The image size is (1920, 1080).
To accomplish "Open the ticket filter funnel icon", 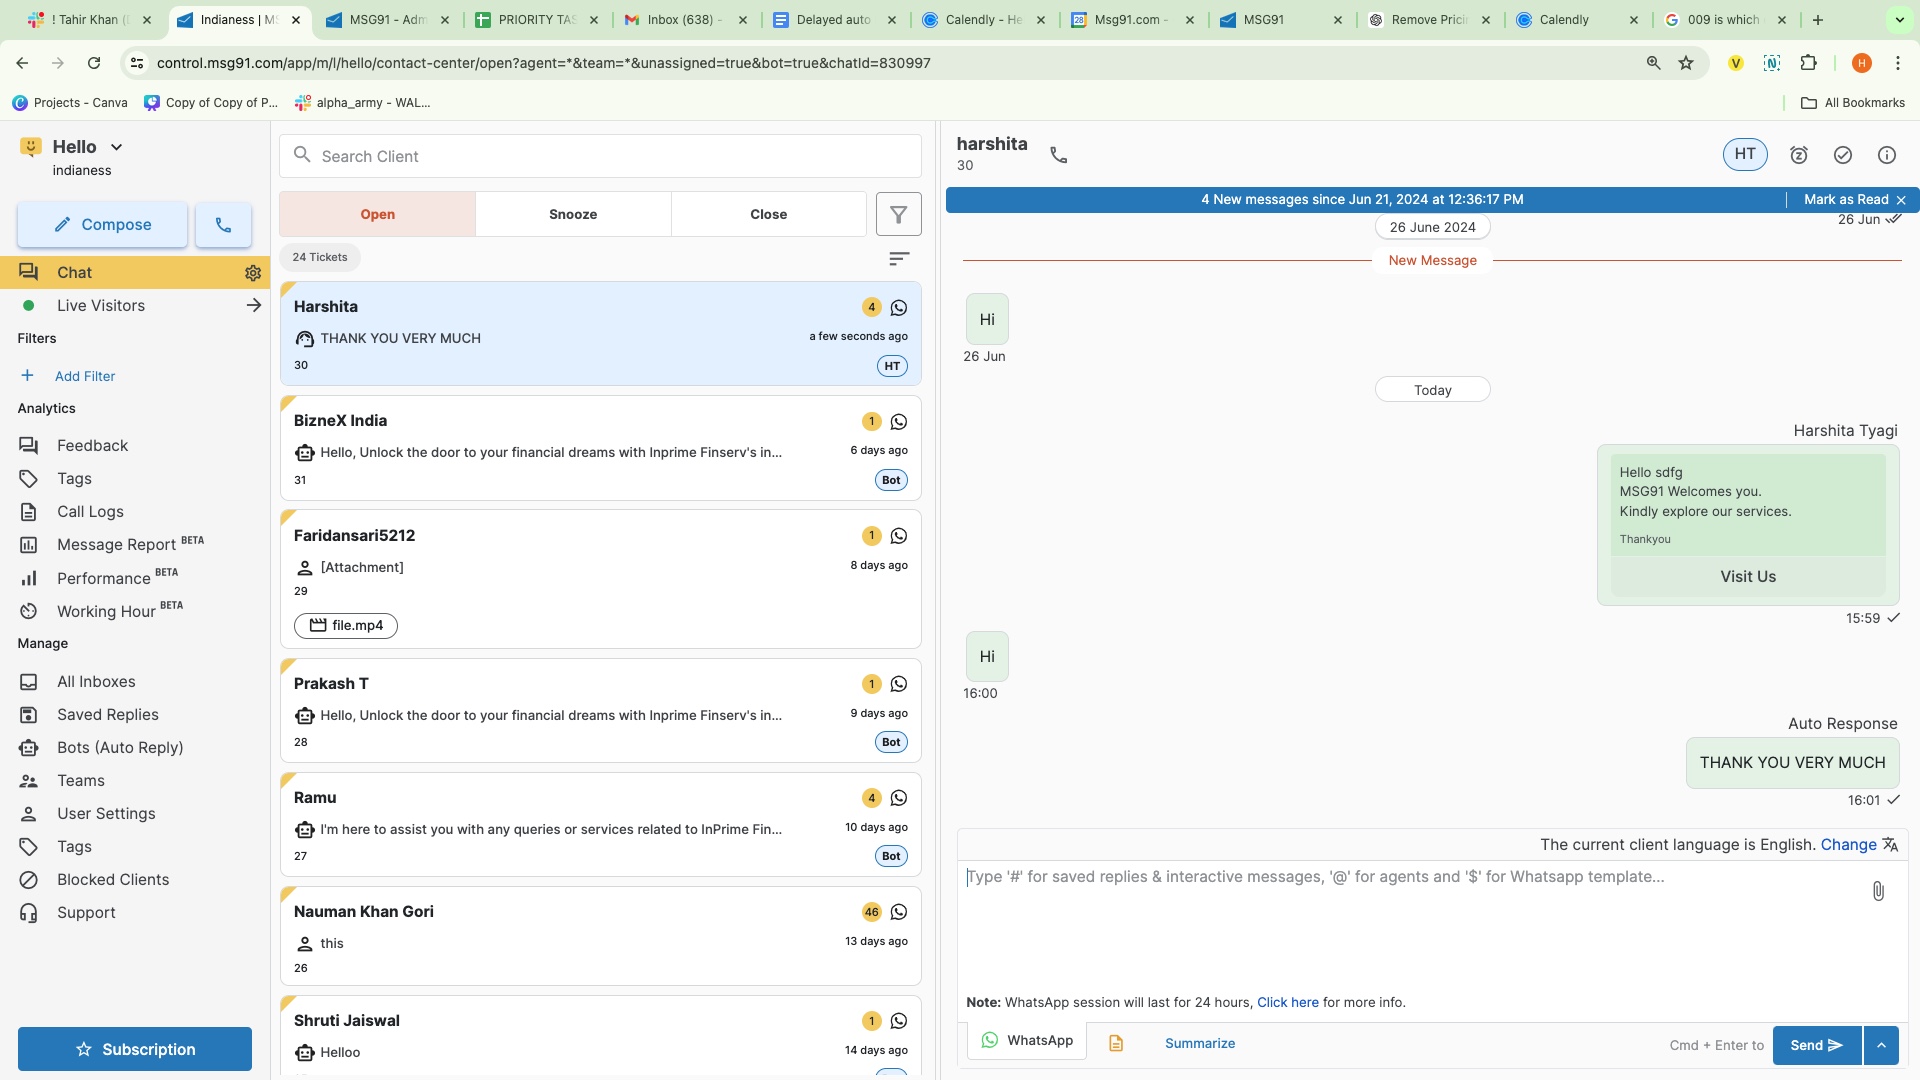I will point(898,214).
